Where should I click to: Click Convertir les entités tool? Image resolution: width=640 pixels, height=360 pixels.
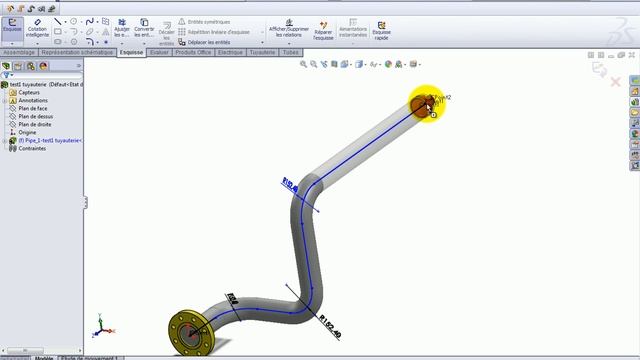coord(144,28)
